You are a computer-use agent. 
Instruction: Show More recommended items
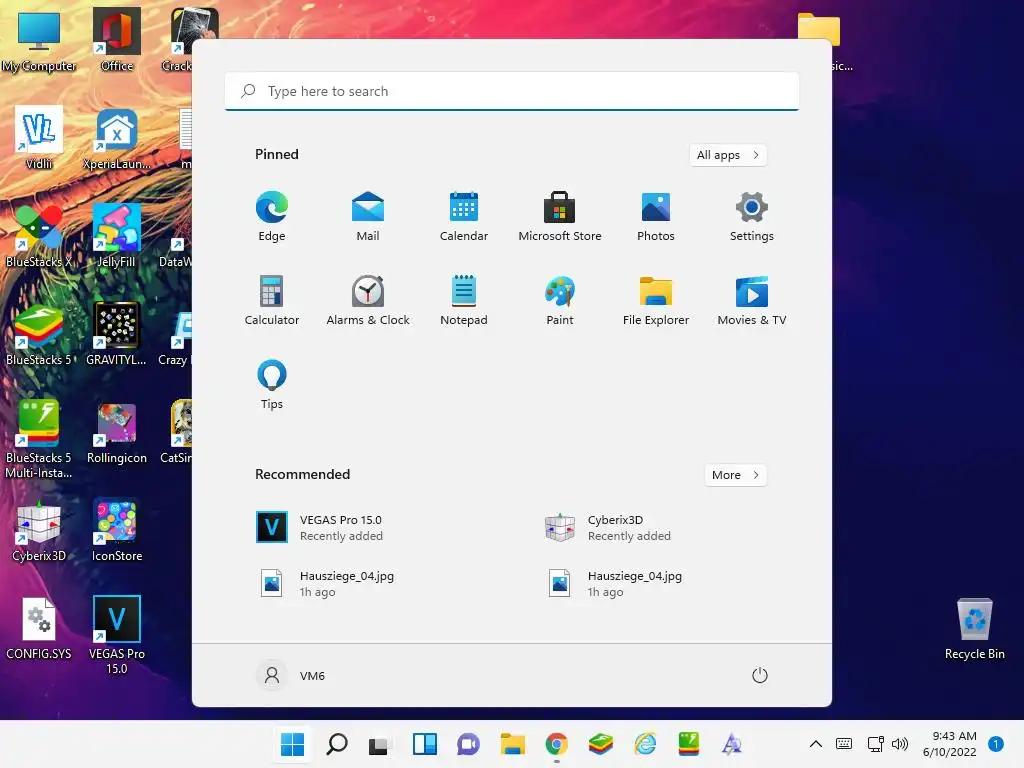[x=735, y=475]
